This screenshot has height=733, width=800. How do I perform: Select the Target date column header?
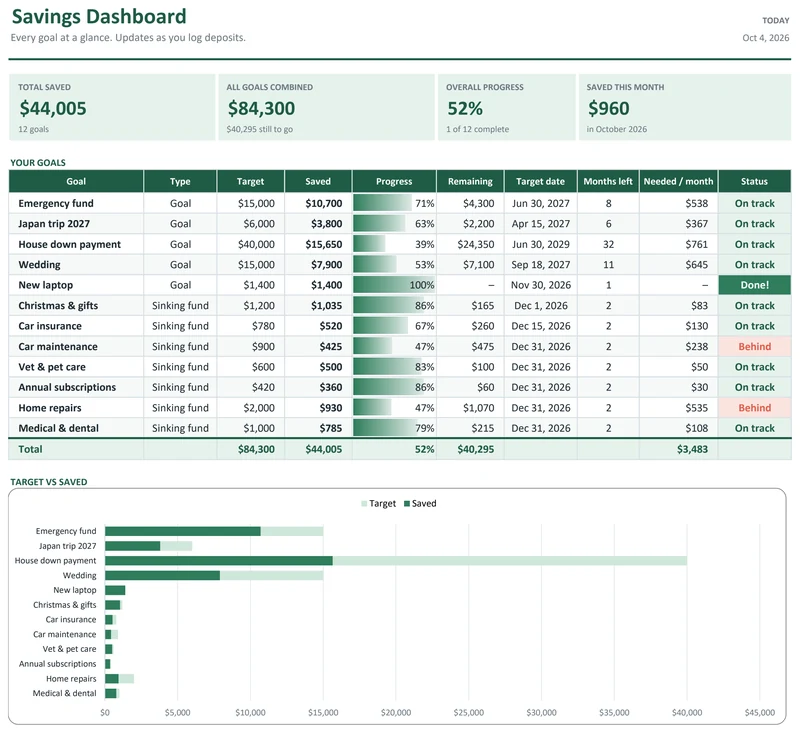point(540,182)
